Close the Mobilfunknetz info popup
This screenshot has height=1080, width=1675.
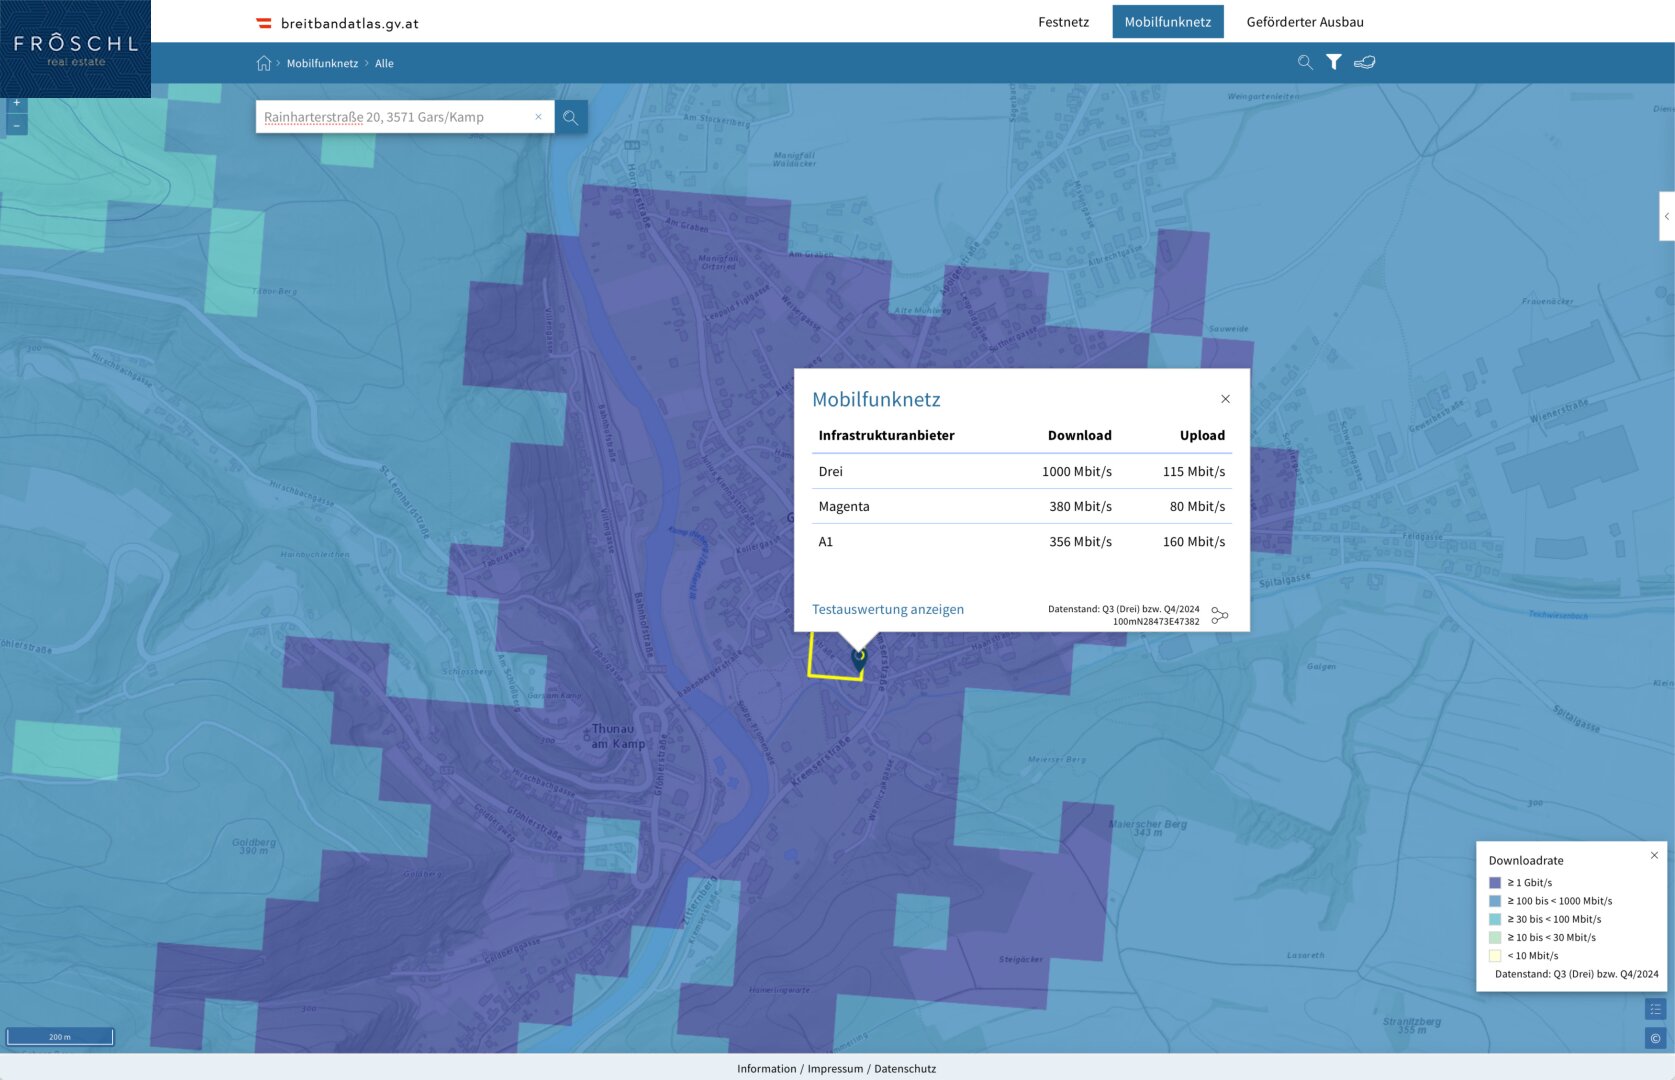click(x=1225, y=399)
